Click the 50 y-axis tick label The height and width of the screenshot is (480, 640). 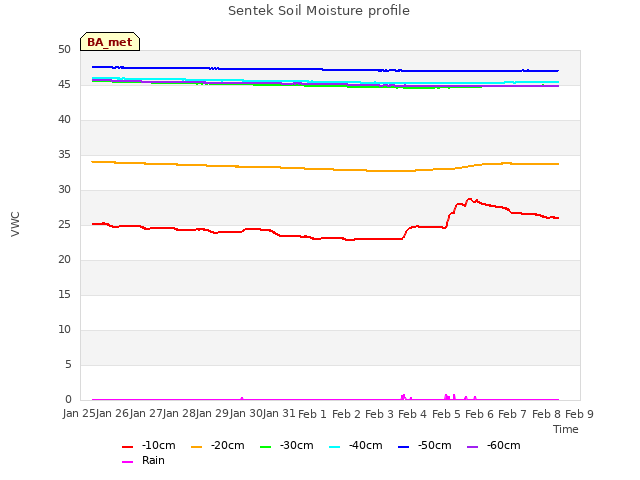(64, 50)
